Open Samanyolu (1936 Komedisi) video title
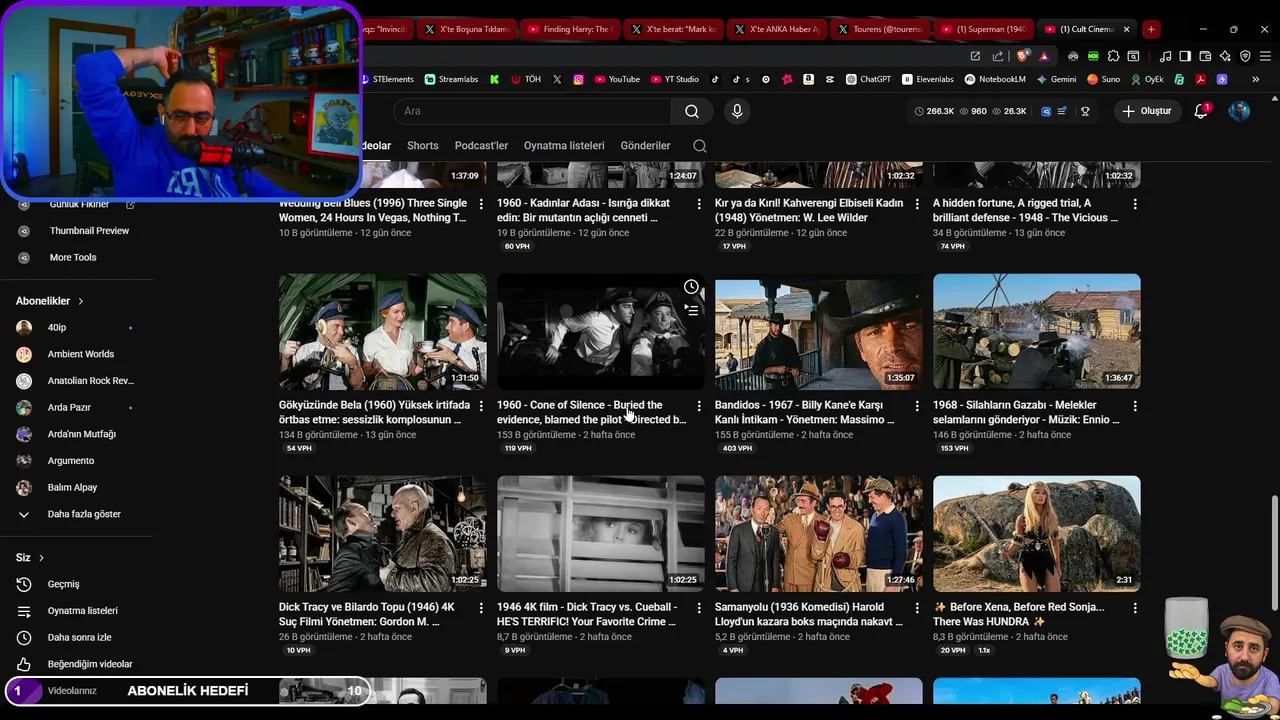Viewport: 1280px width, 720px height. pyautogui.click(x=808, y=614)
